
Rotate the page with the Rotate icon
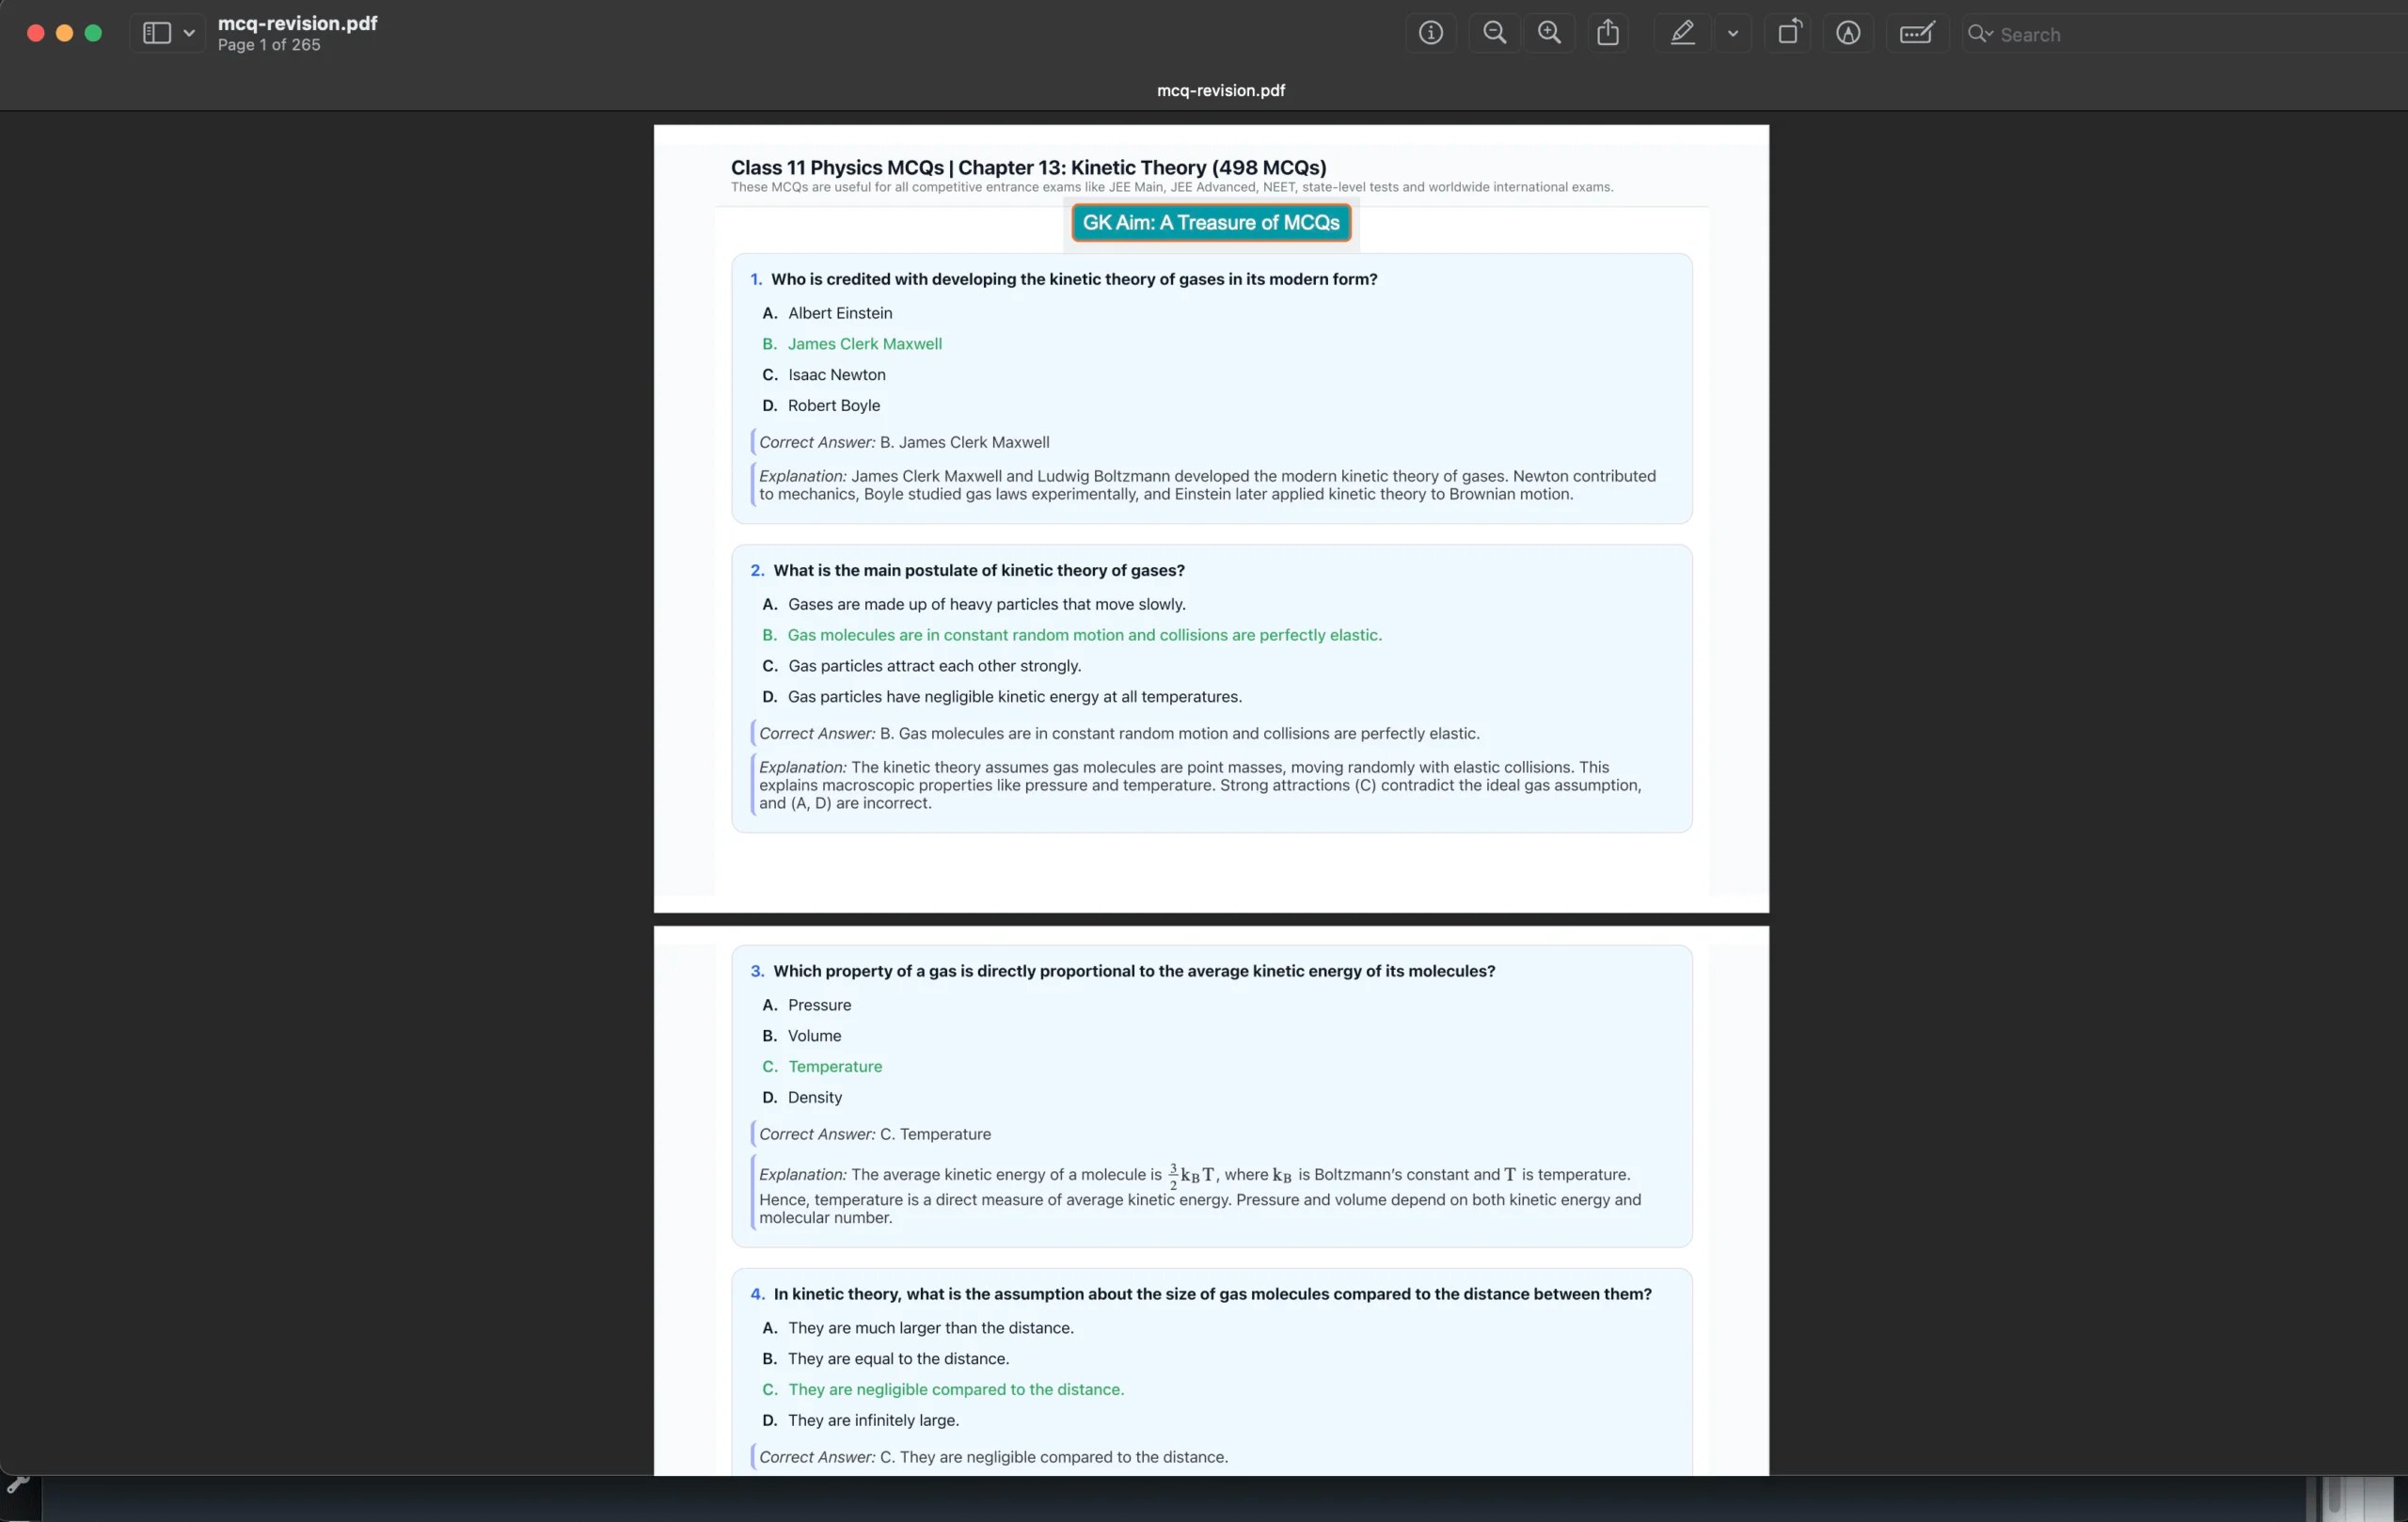coord(1788,33)
